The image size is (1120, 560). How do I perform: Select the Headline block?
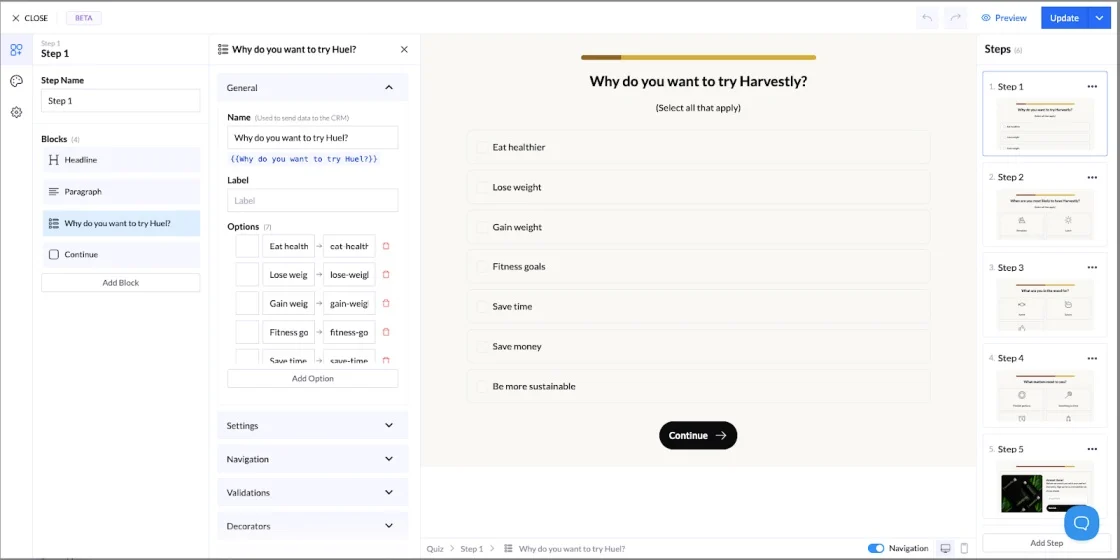(x=121, y=160)
